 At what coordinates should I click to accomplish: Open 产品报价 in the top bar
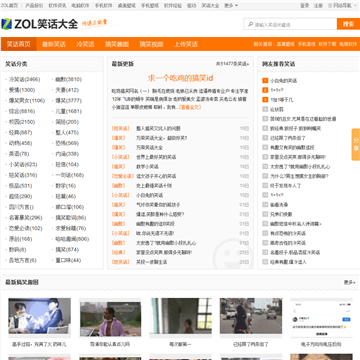(34, 6)
